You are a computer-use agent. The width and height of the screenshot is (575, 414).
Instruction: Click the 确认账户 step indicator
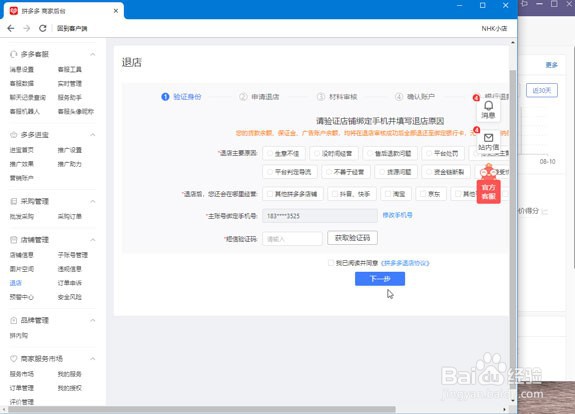[x=415, y=97]
